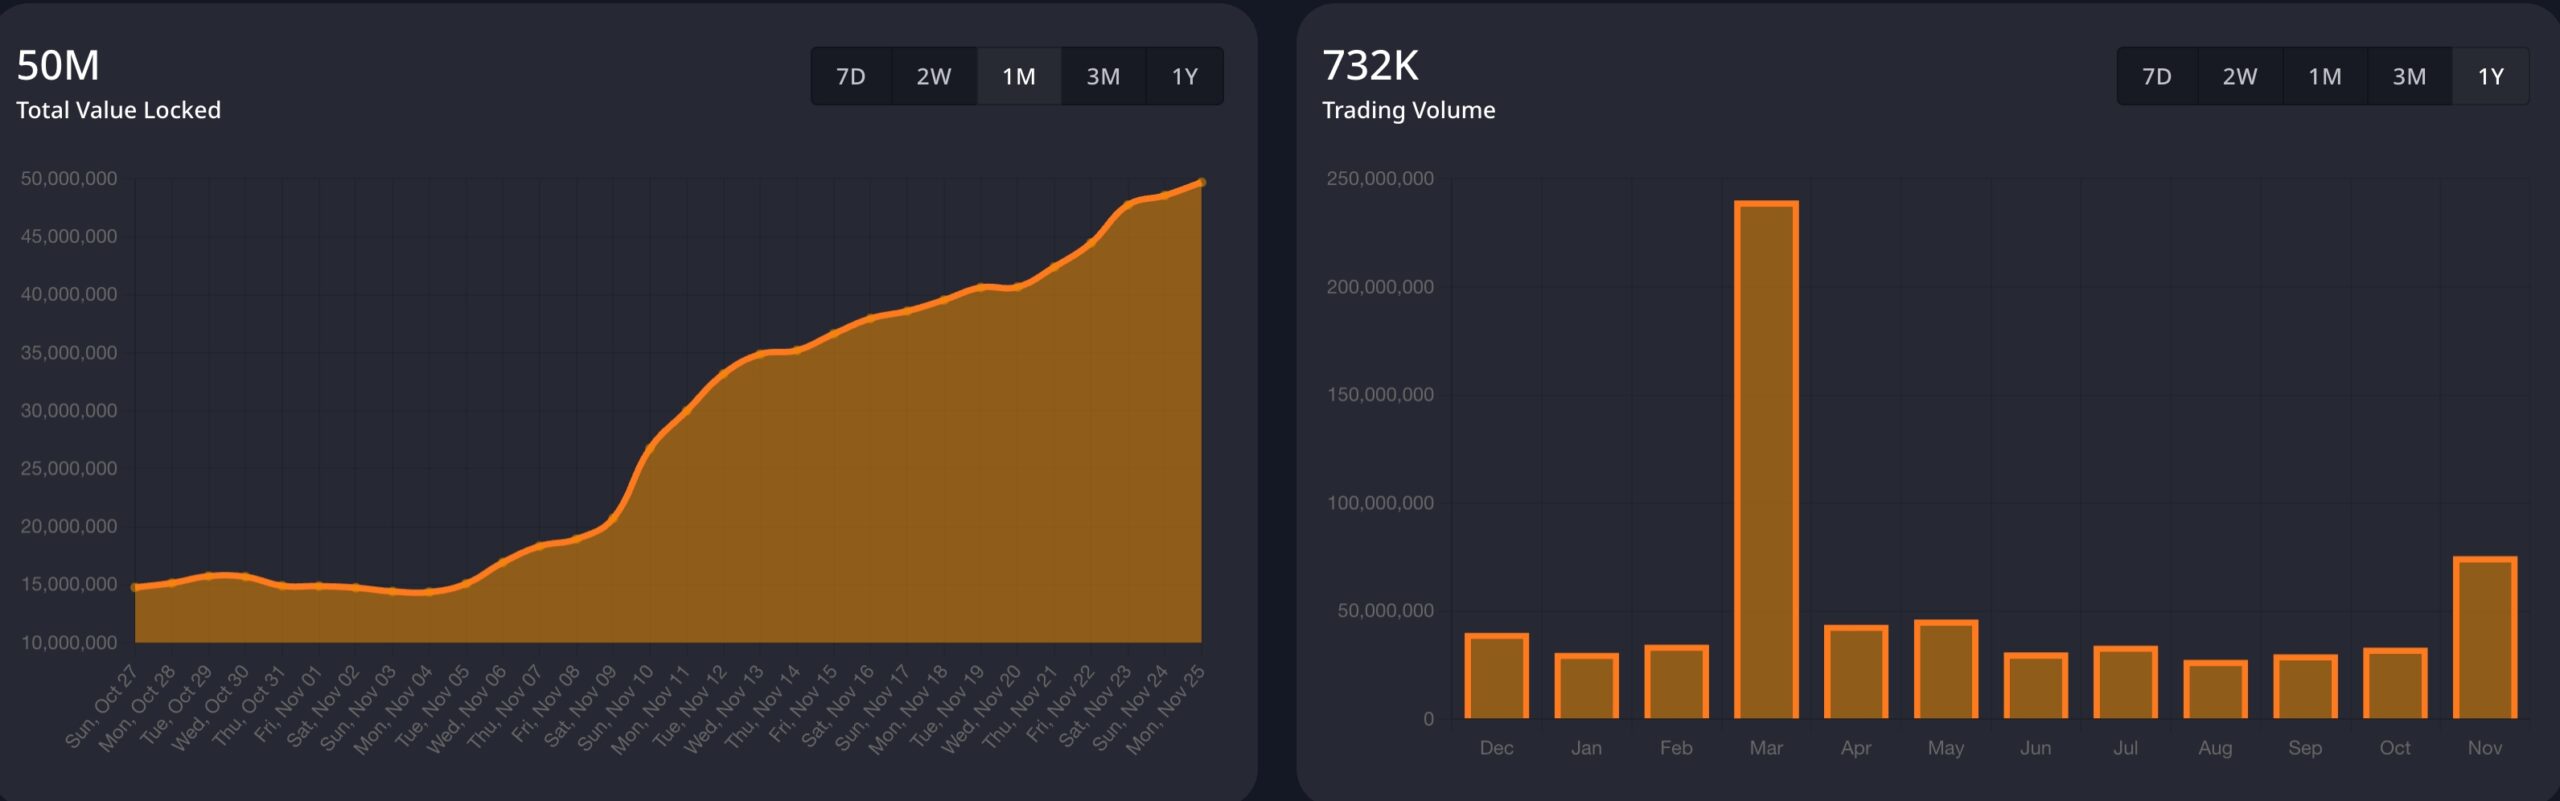Click the Mar x-axis month label
Viewport: 2560px width, 801px height.
[1766, 748]
